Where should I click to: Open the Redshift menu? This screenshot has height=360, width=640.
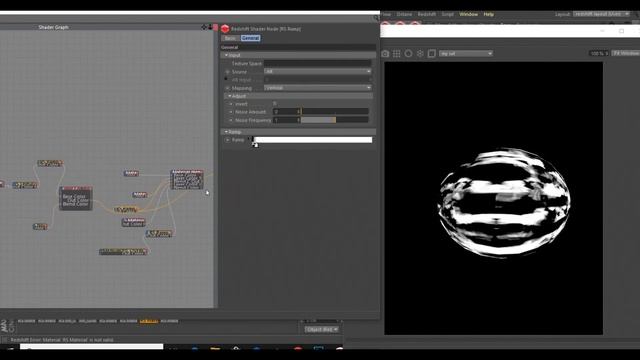coord(427,14)
